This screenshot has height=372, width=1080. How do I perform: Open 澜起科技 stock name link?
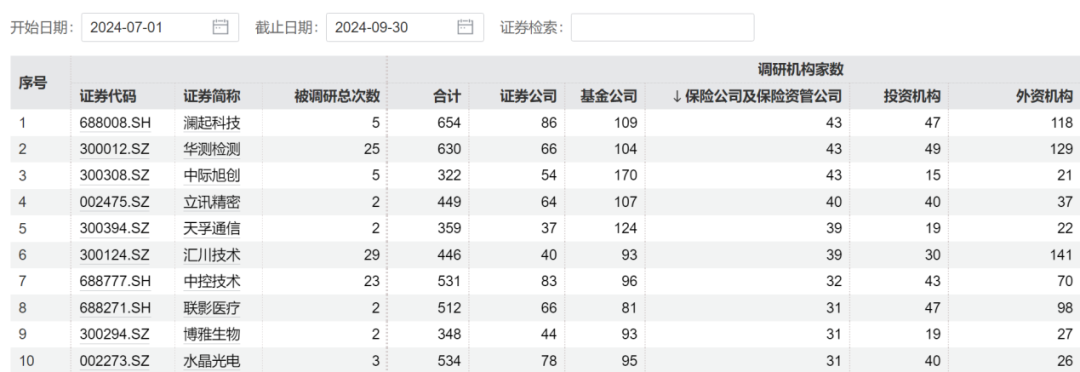click(x=211, y=123)
